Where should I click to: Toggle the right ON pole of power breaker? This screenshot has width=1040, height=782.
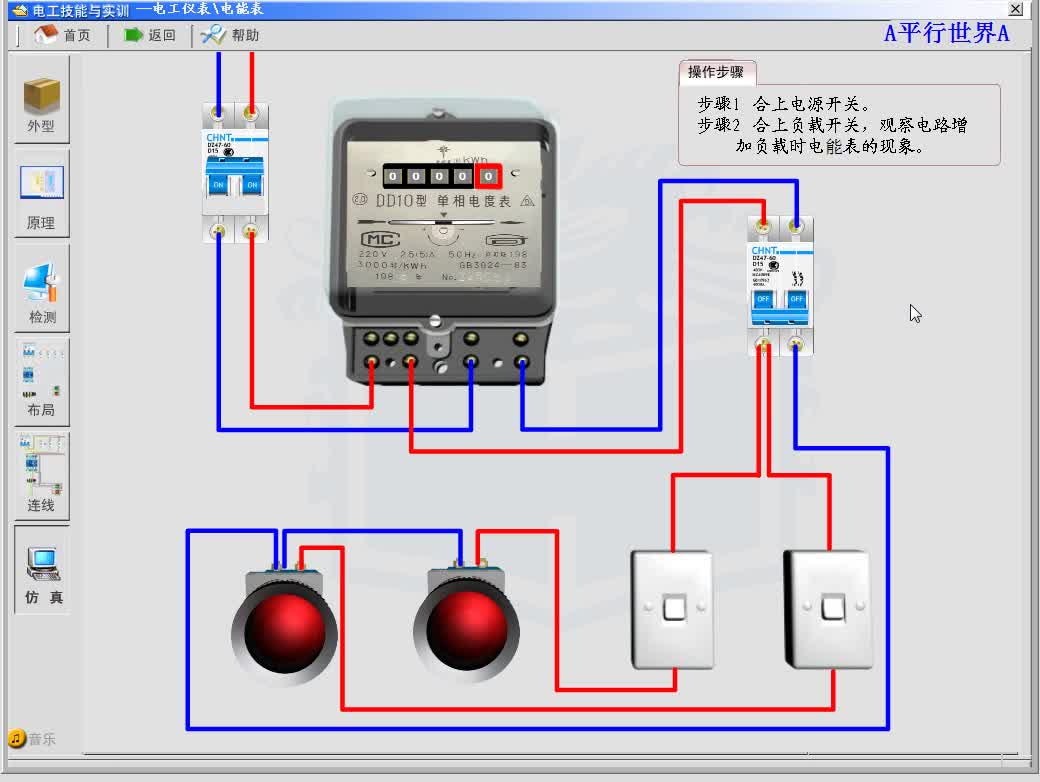point(252,185)
